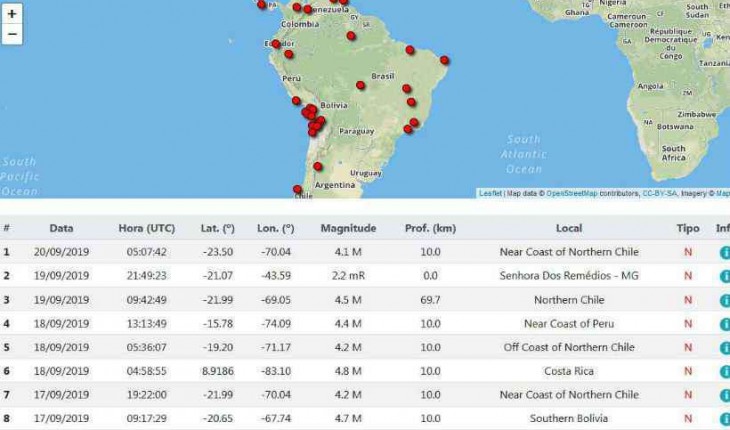Sort table by Data column header

[61, 228]
